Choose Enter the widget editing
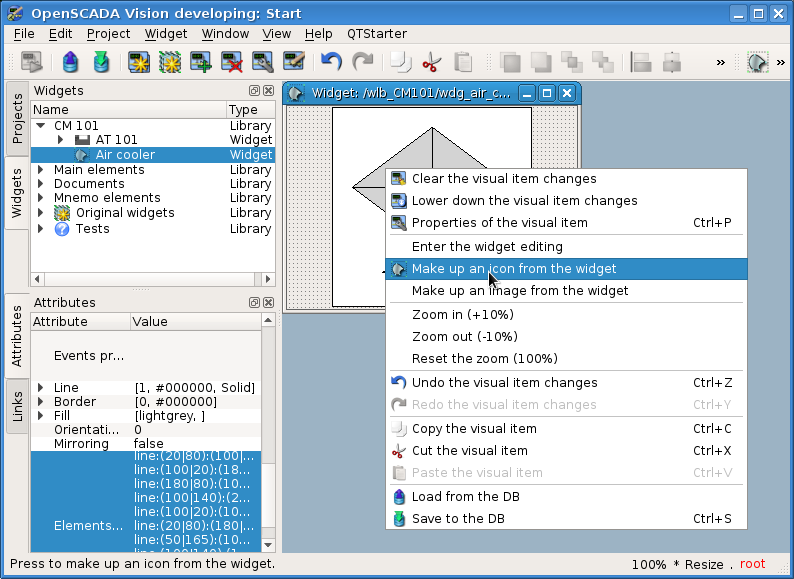 click(566, 247)
